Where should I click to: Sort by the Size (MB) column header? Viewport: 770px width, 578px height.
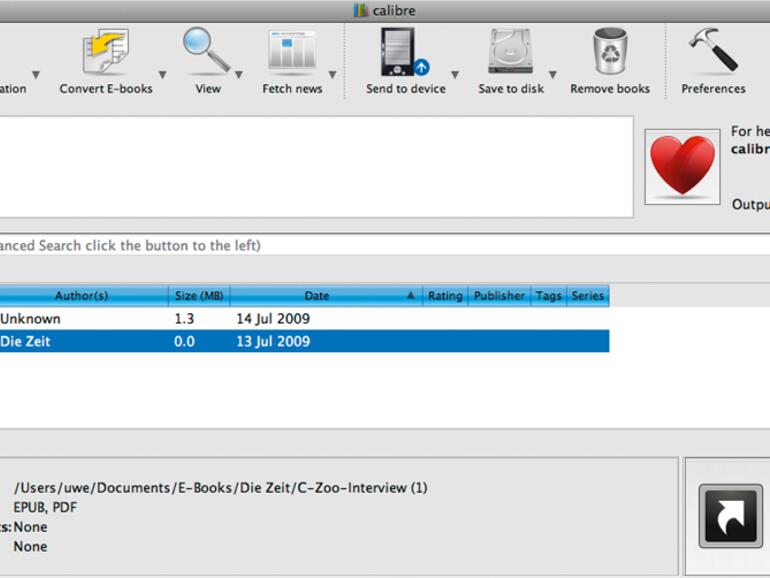(x=199, y=296)
